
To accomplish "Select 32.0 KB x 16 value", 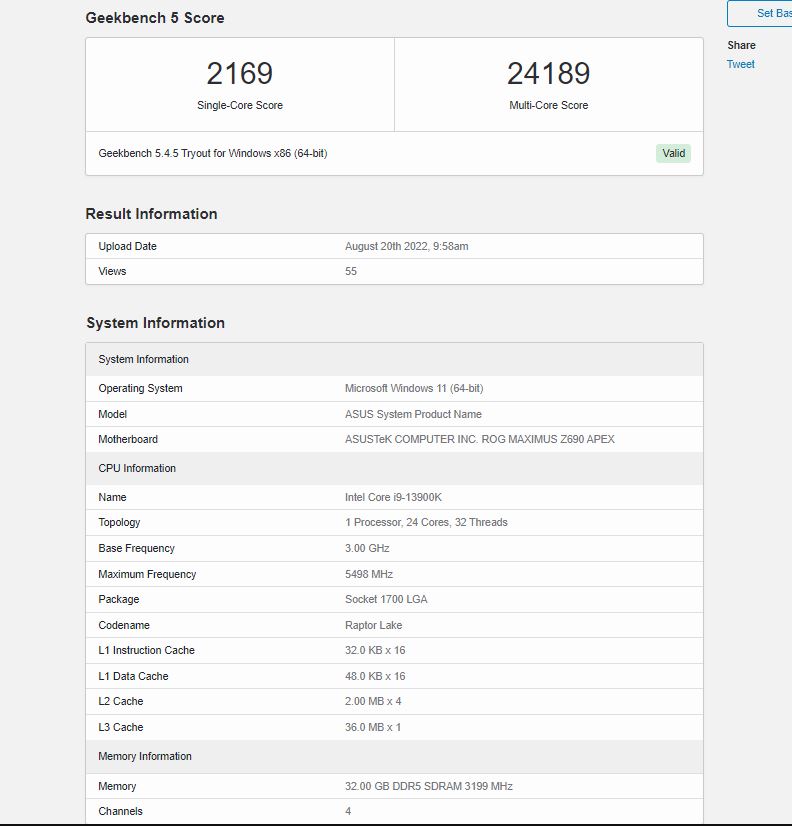I will click(375, 651).
